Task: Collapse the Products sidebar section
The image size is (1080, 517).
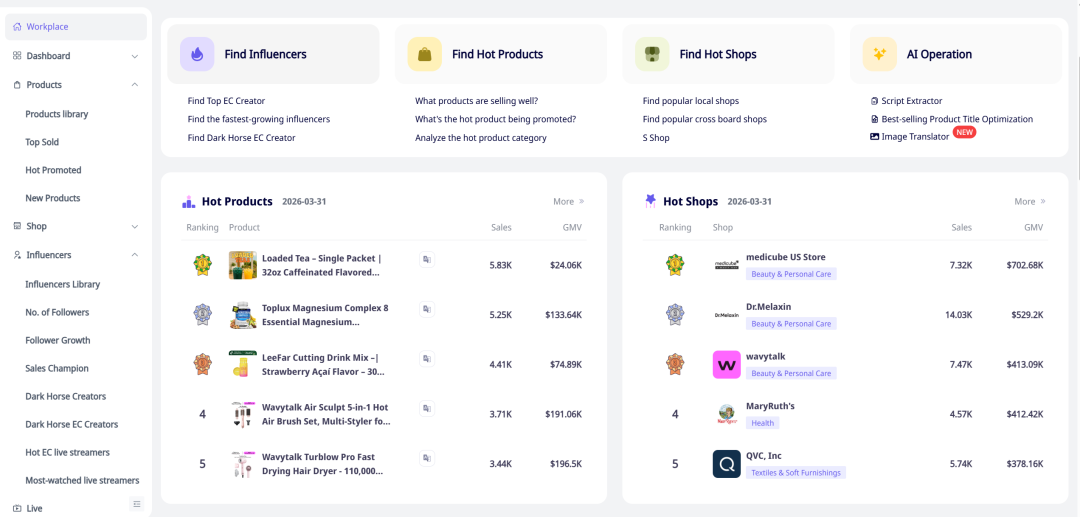Action: 135,85
